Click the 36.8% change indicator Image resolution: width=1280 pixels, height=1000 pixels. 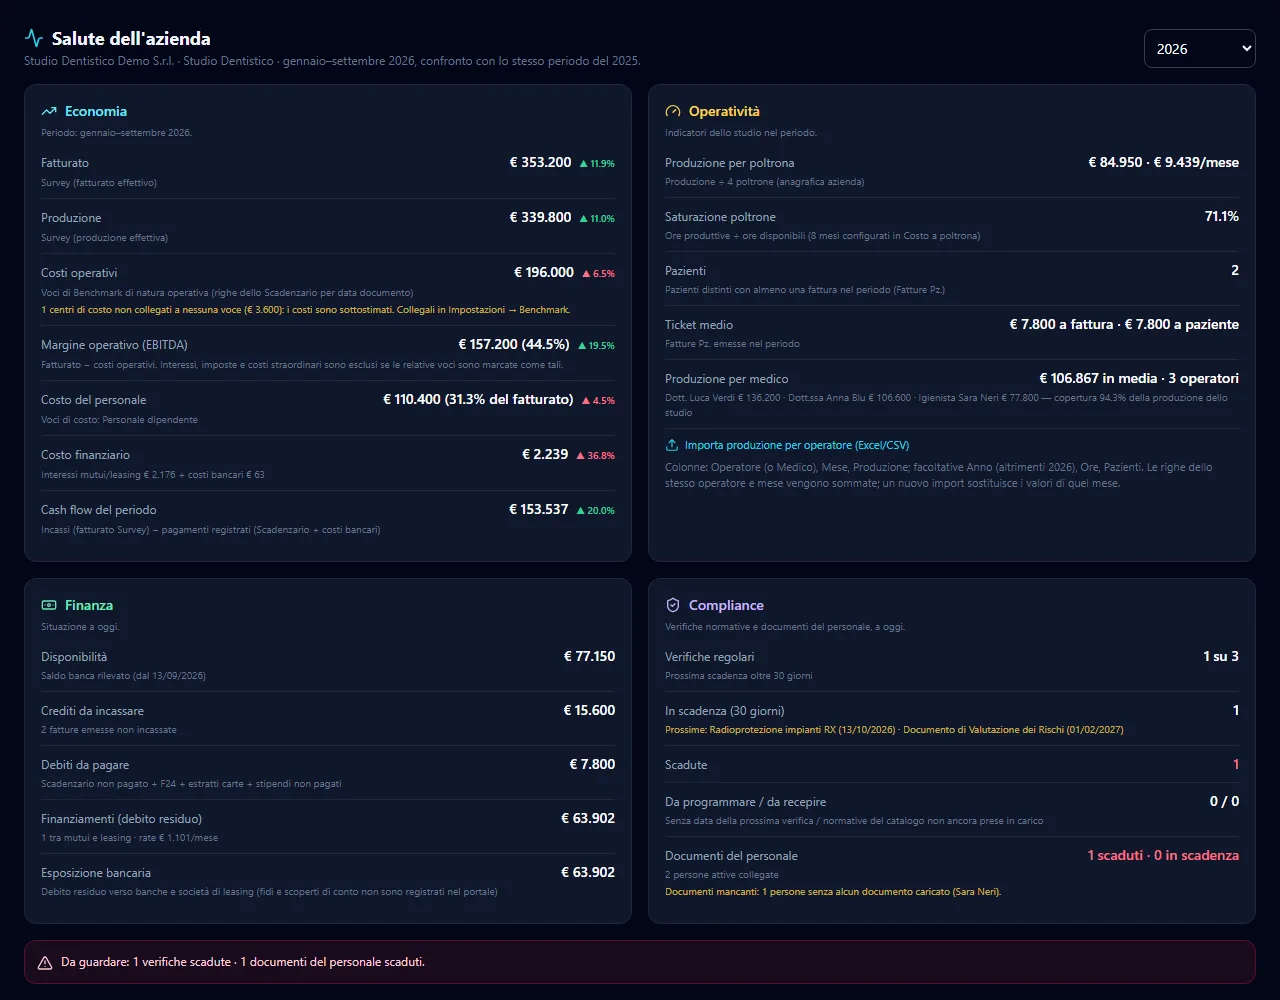[x=595, y=455]
